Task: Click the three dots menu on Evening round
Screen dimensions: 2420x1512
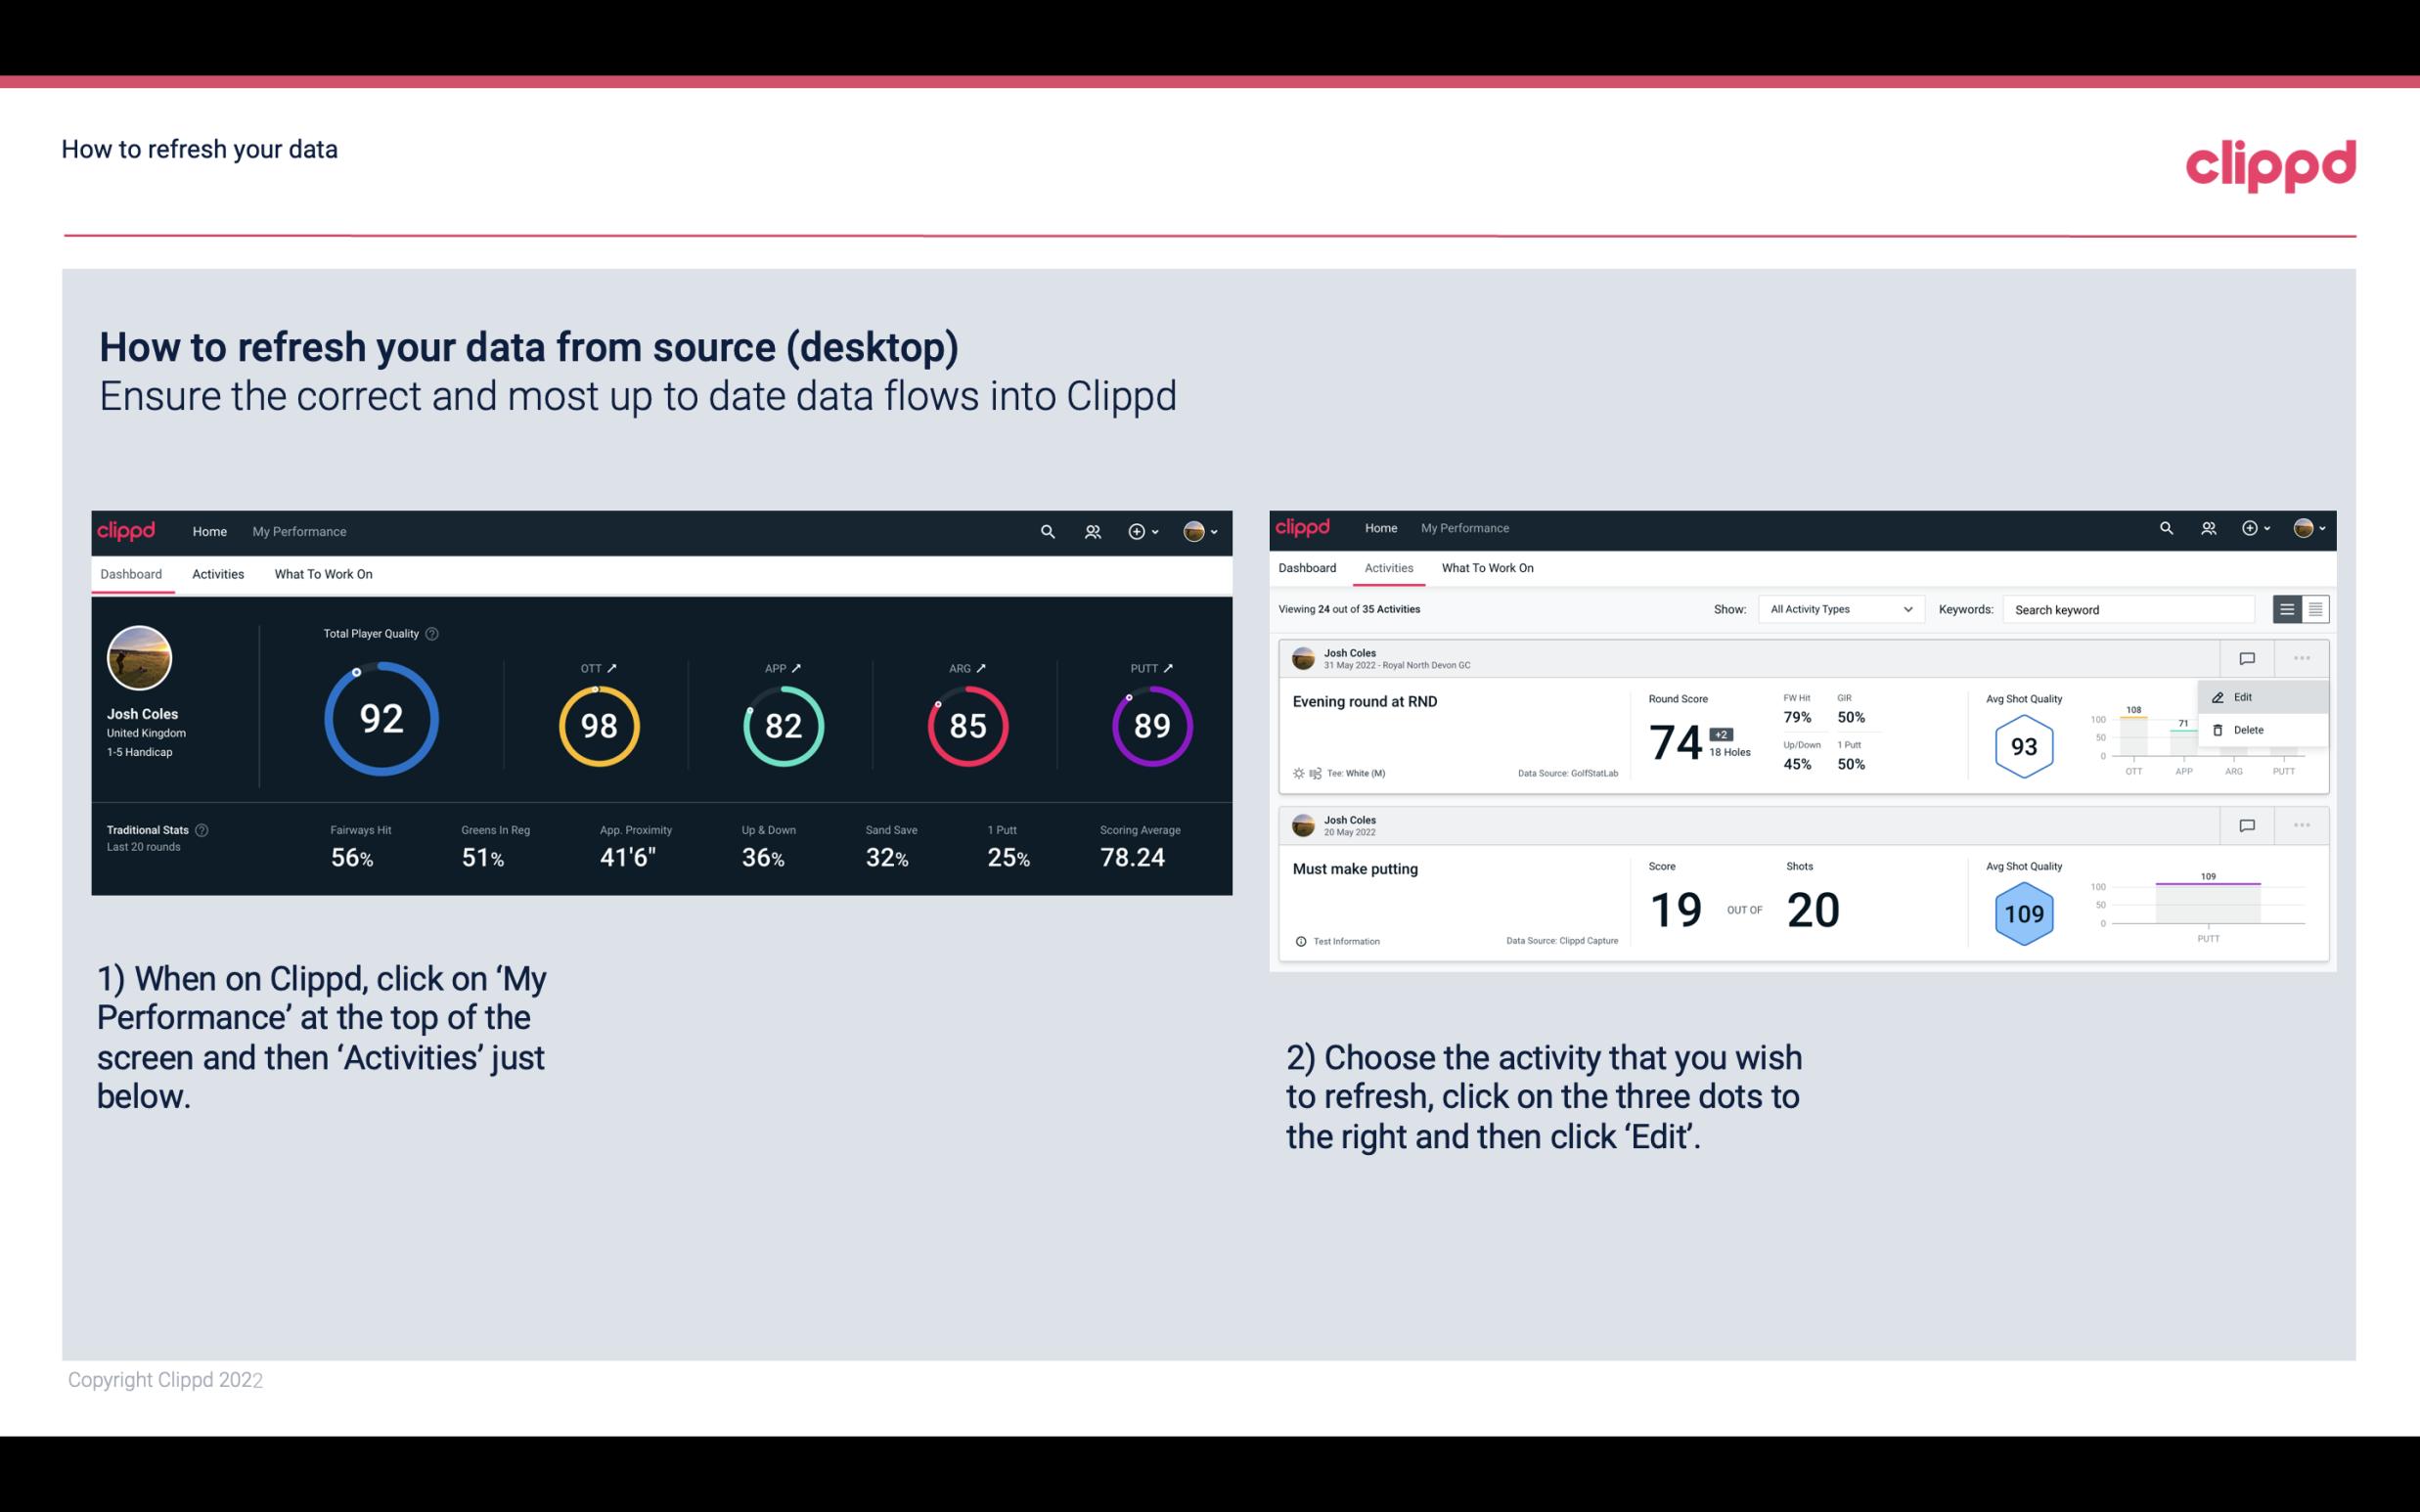Action: [2302, 658]
